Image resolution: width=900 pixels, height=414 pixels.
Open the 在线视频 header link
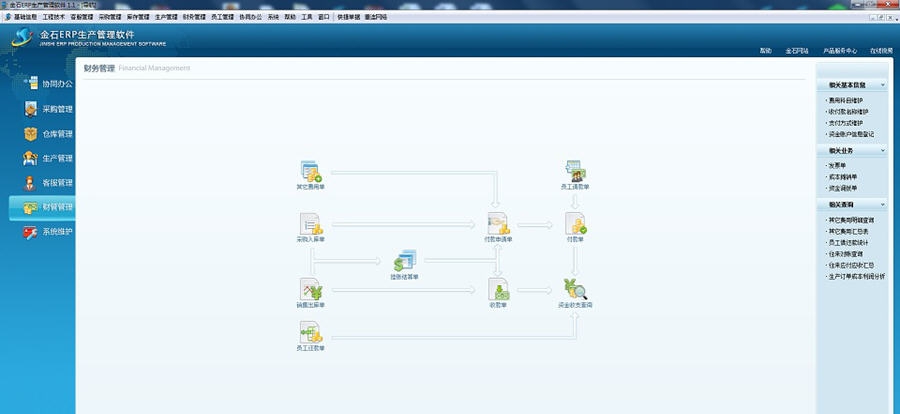pos(881,51)
